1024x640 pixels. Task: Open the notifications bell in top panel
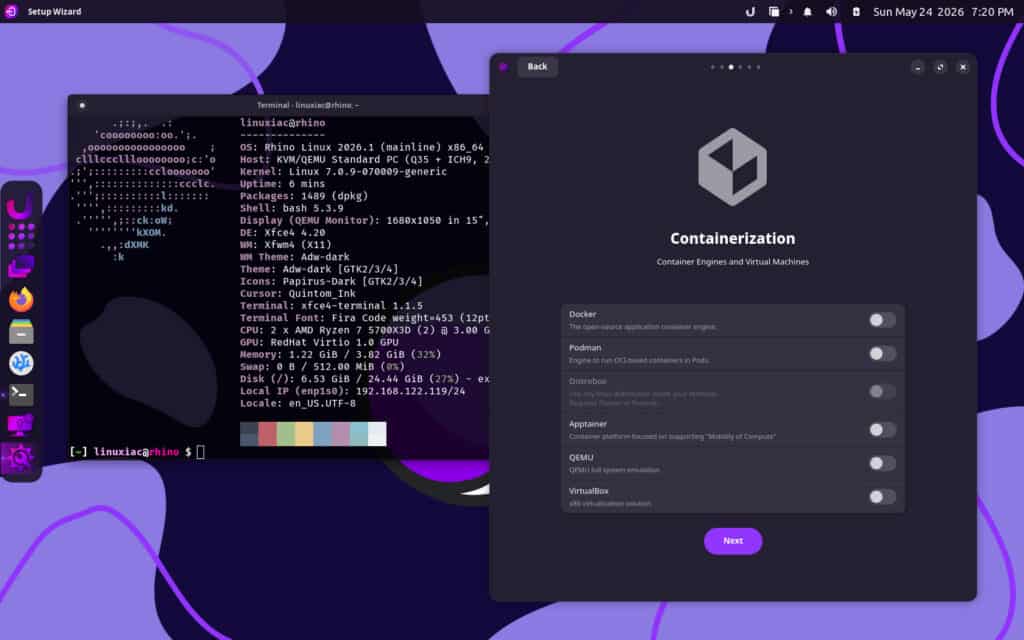point(808,12)
